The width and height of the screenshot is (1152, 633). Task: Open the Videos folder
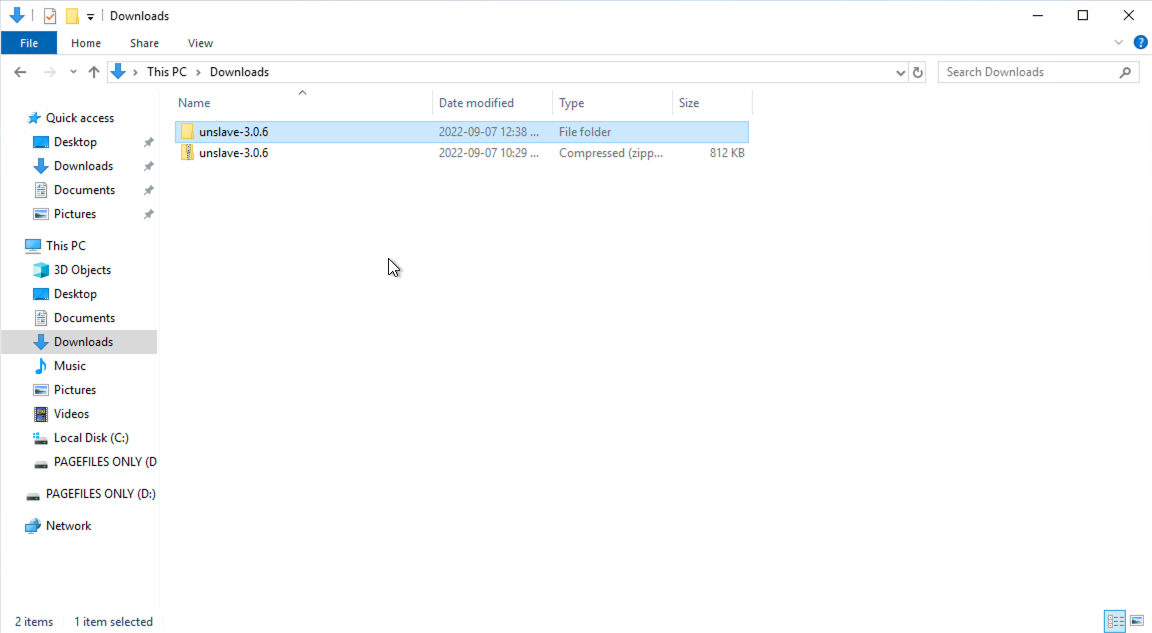[71, 414]
